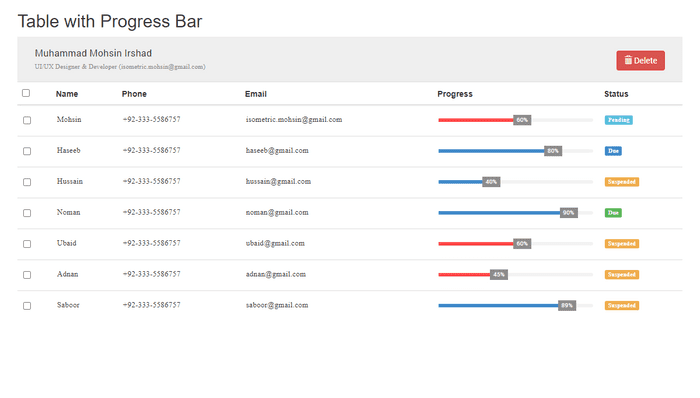700x398 pixels.
Task: Click the Name column header
Action: click(67, 94)
